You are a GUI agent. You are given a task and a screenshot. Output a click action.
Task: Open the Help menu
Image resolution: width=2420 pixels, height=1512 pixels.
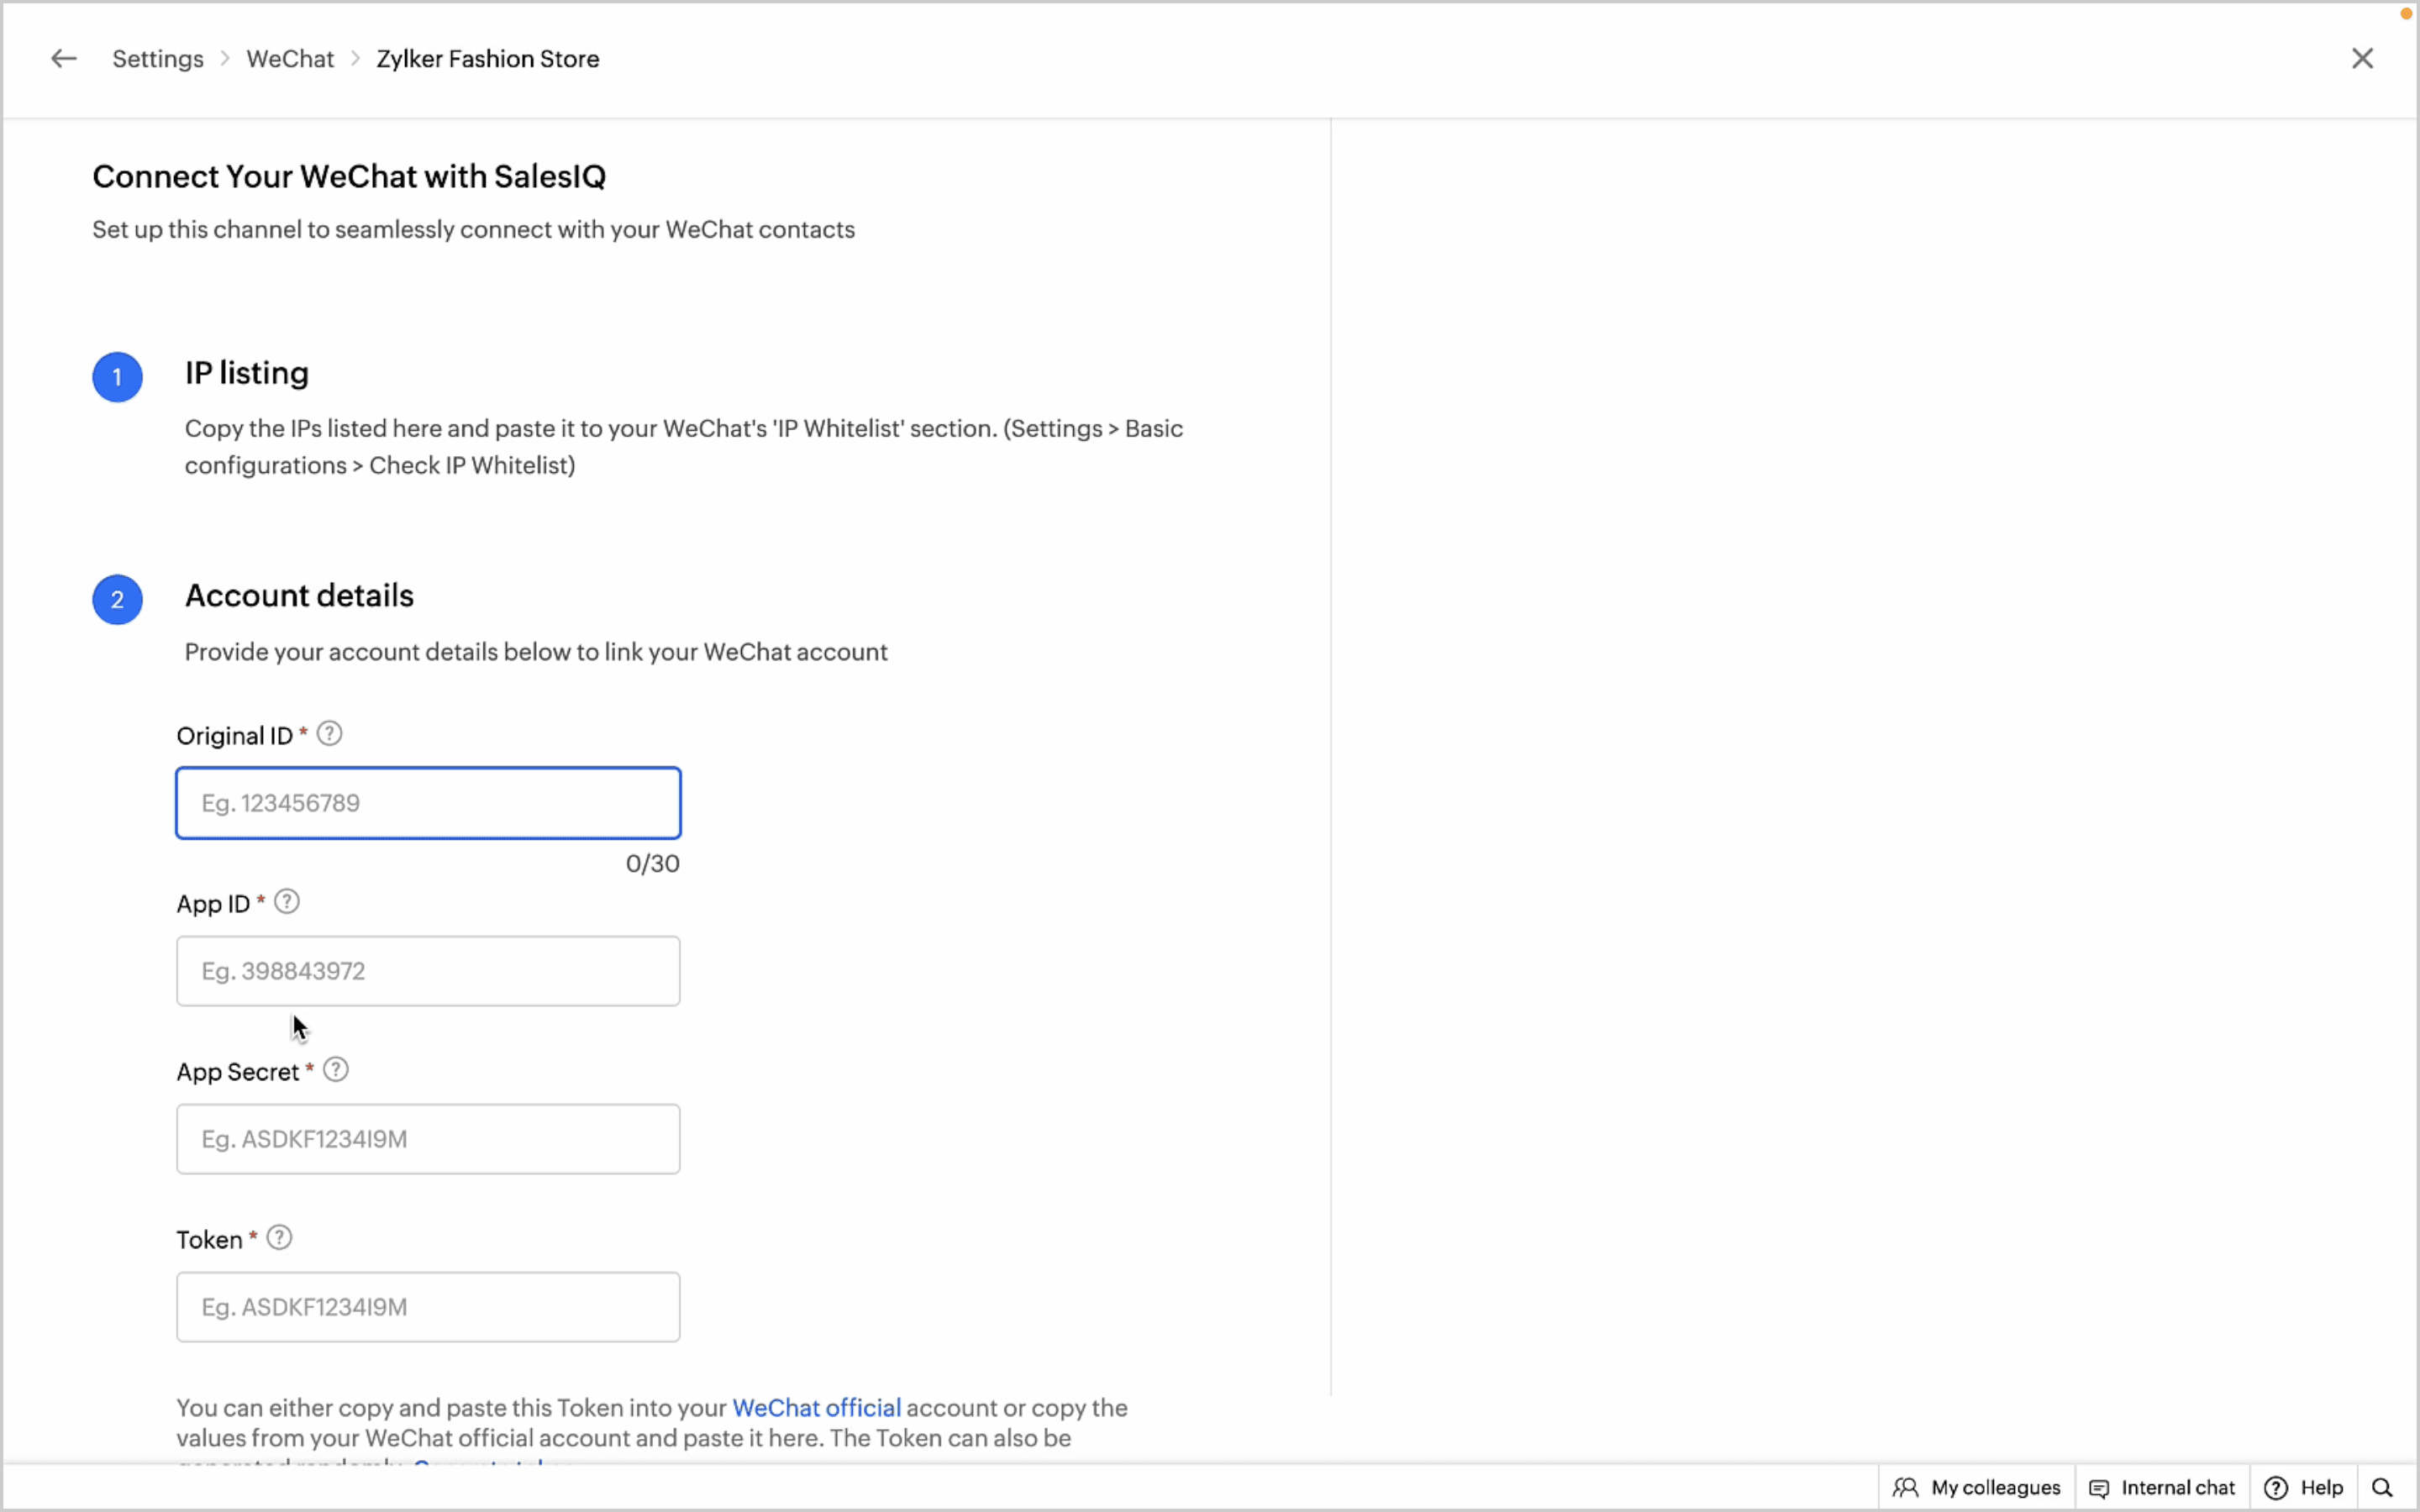click(2303, 1488)
